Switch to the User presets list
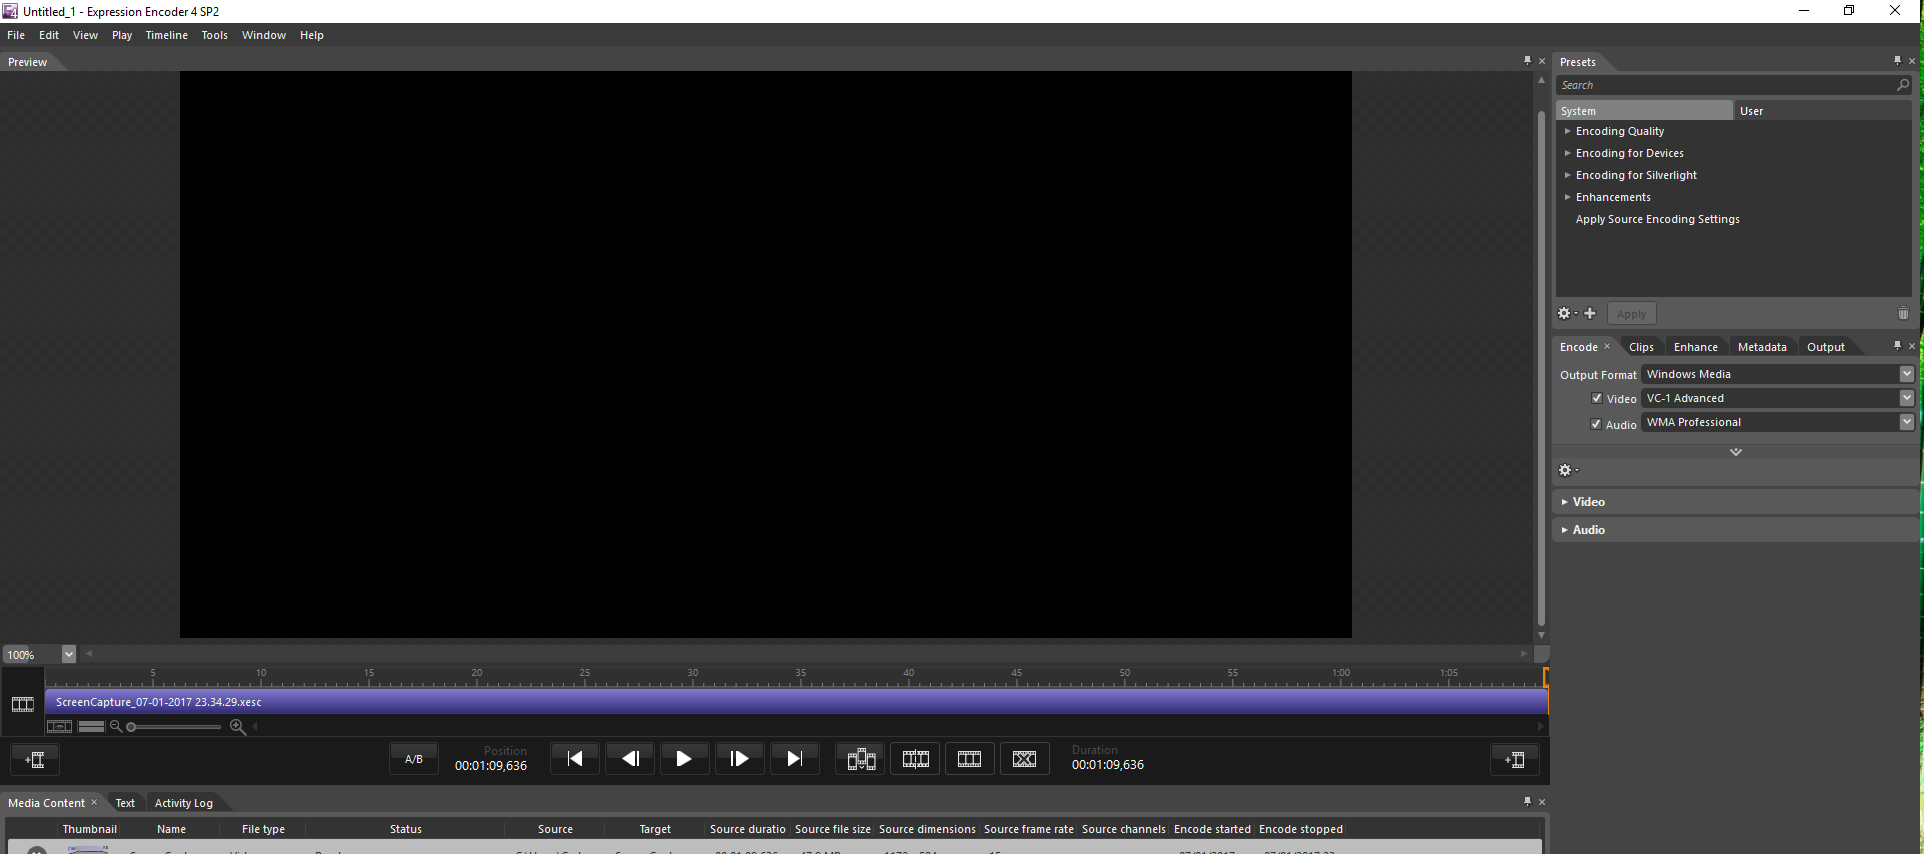 1751,111
